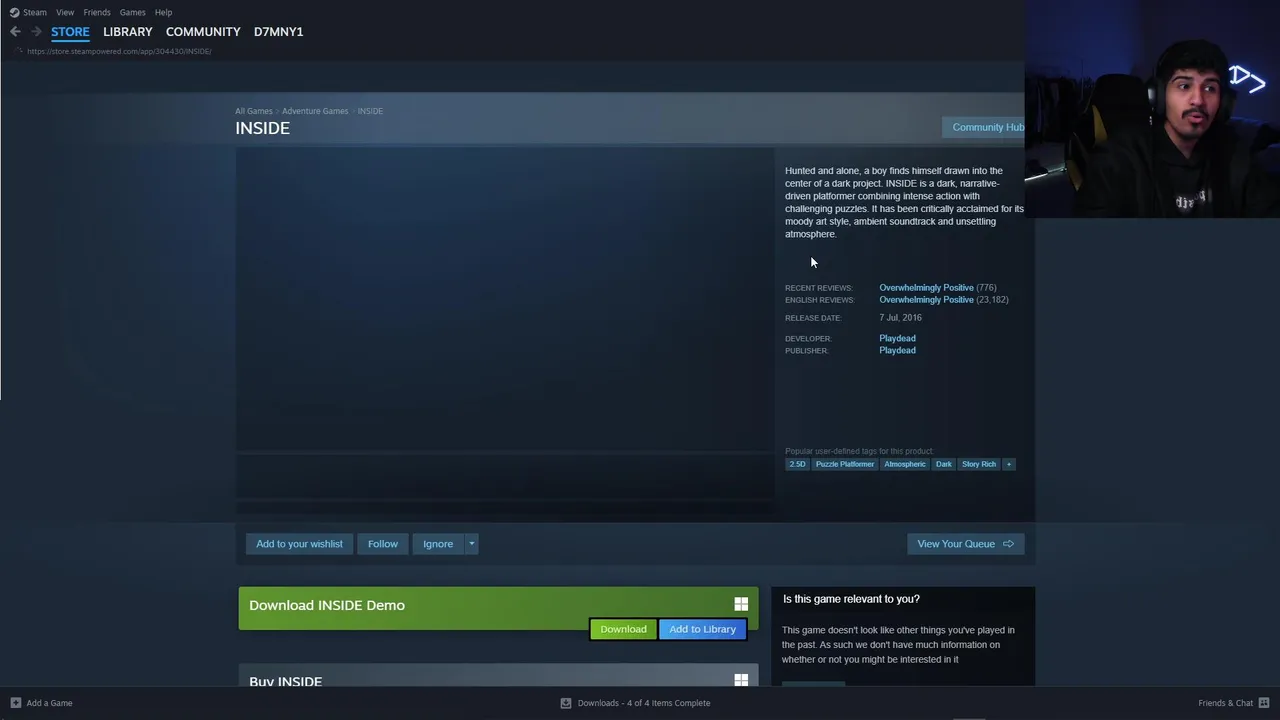
Task: Click the Follow button
Action: pos(383,544)
